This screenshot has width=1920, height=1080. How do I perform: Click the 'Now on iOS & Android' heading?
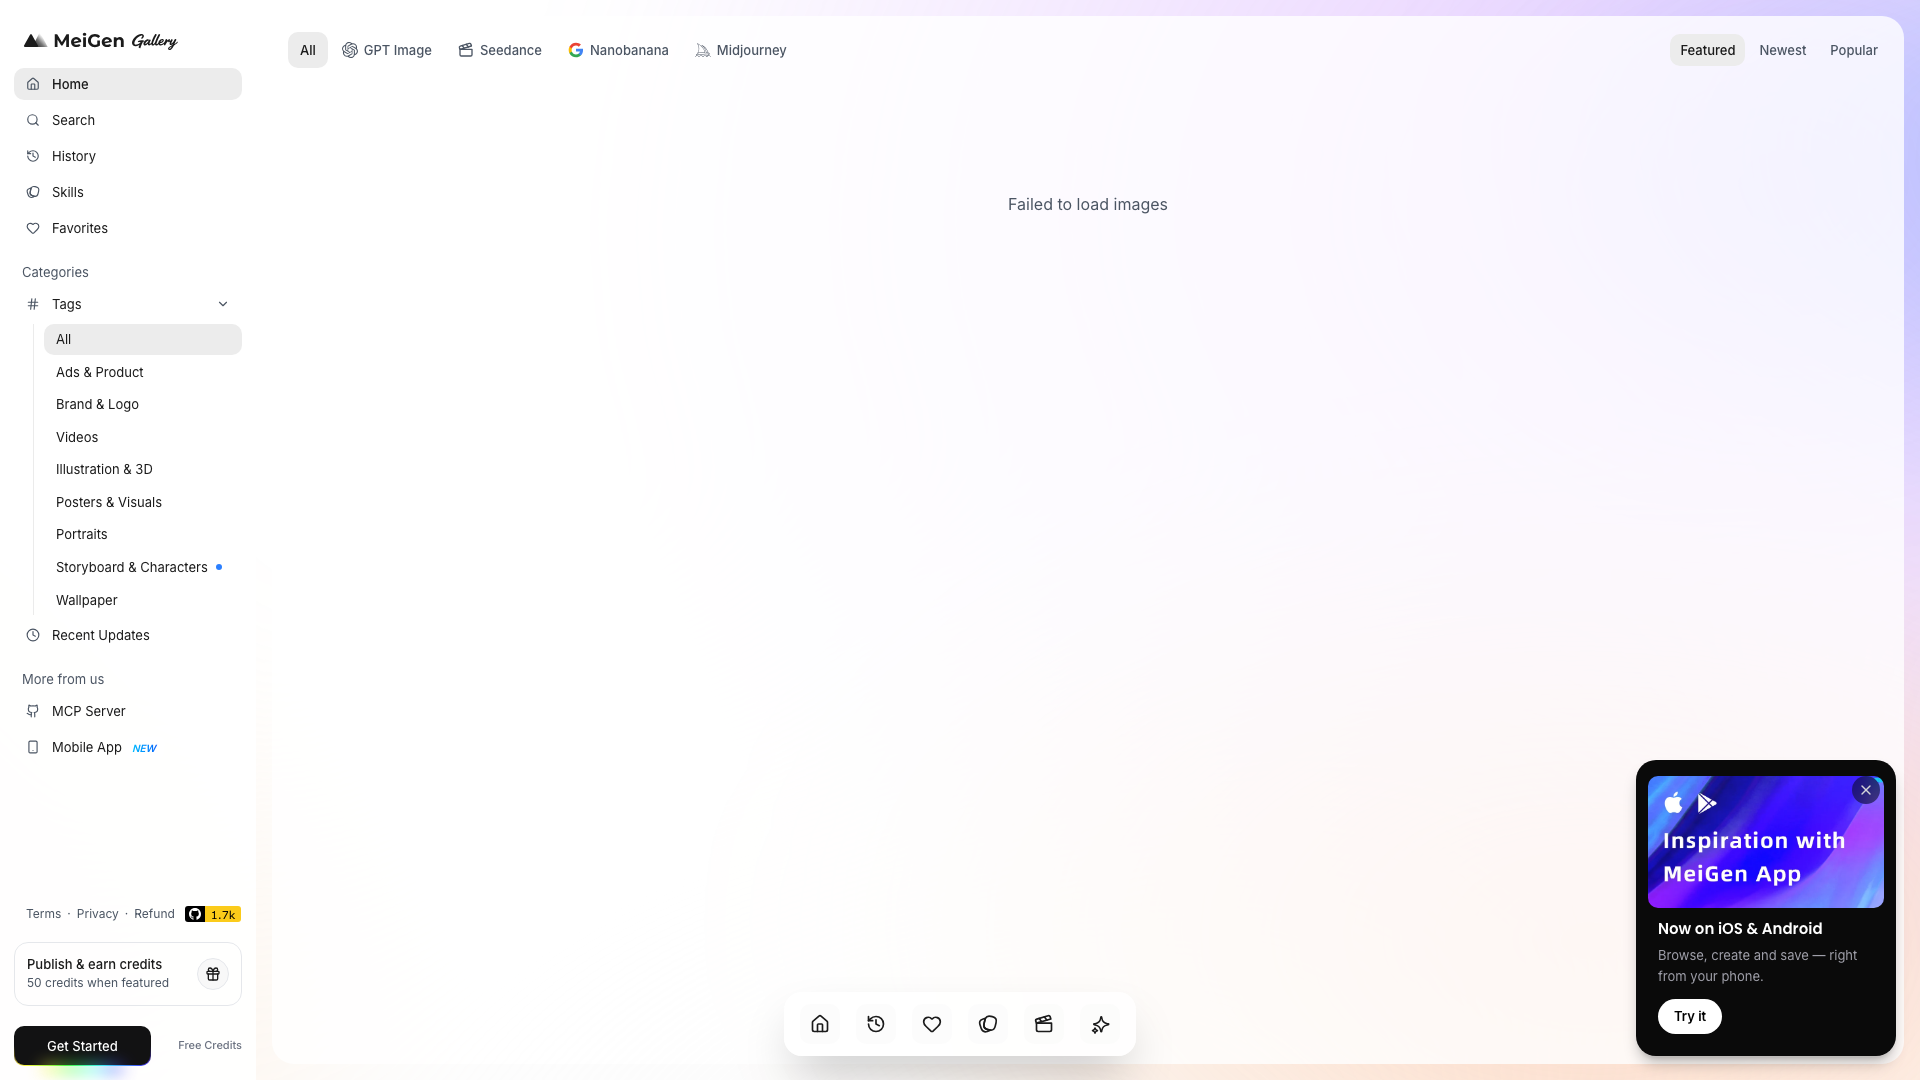click(1740, 928)
